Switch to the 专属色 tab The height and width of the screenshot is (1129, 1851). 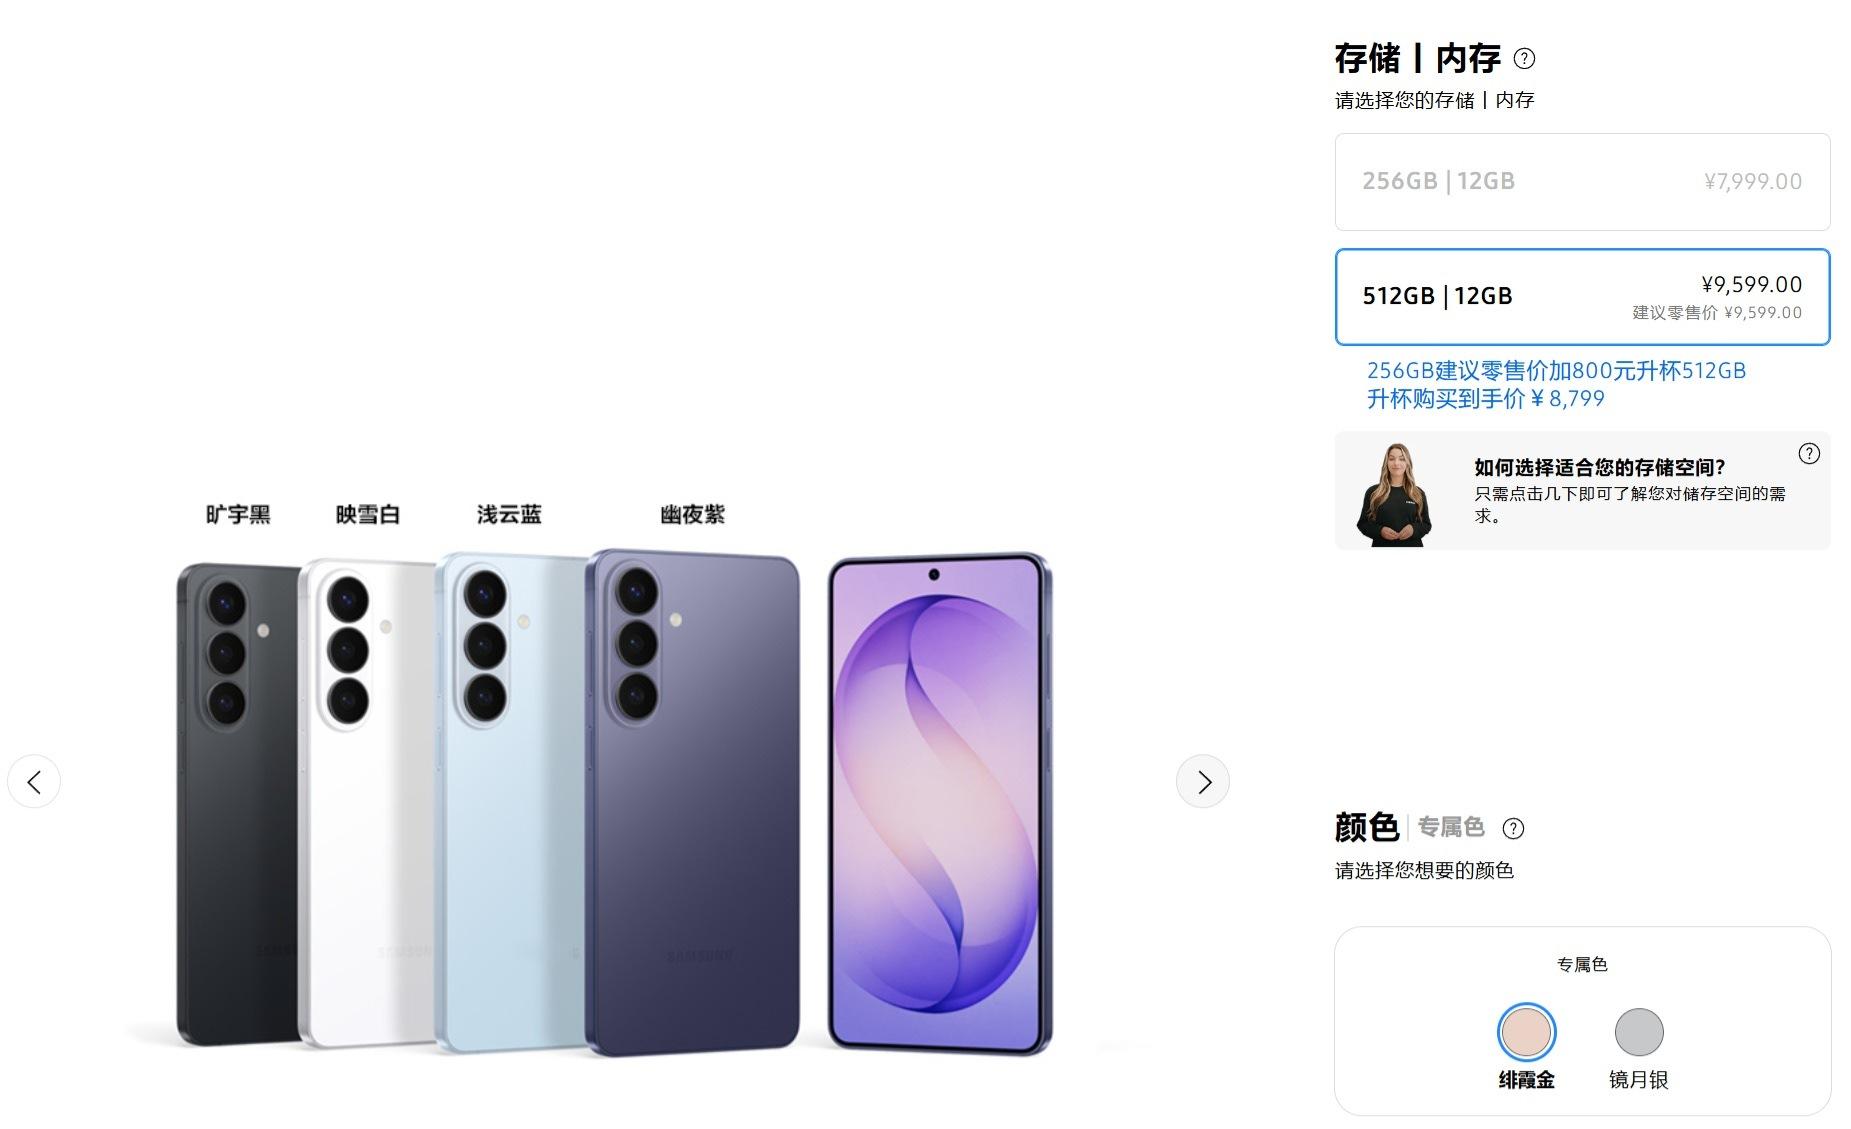1450,827
